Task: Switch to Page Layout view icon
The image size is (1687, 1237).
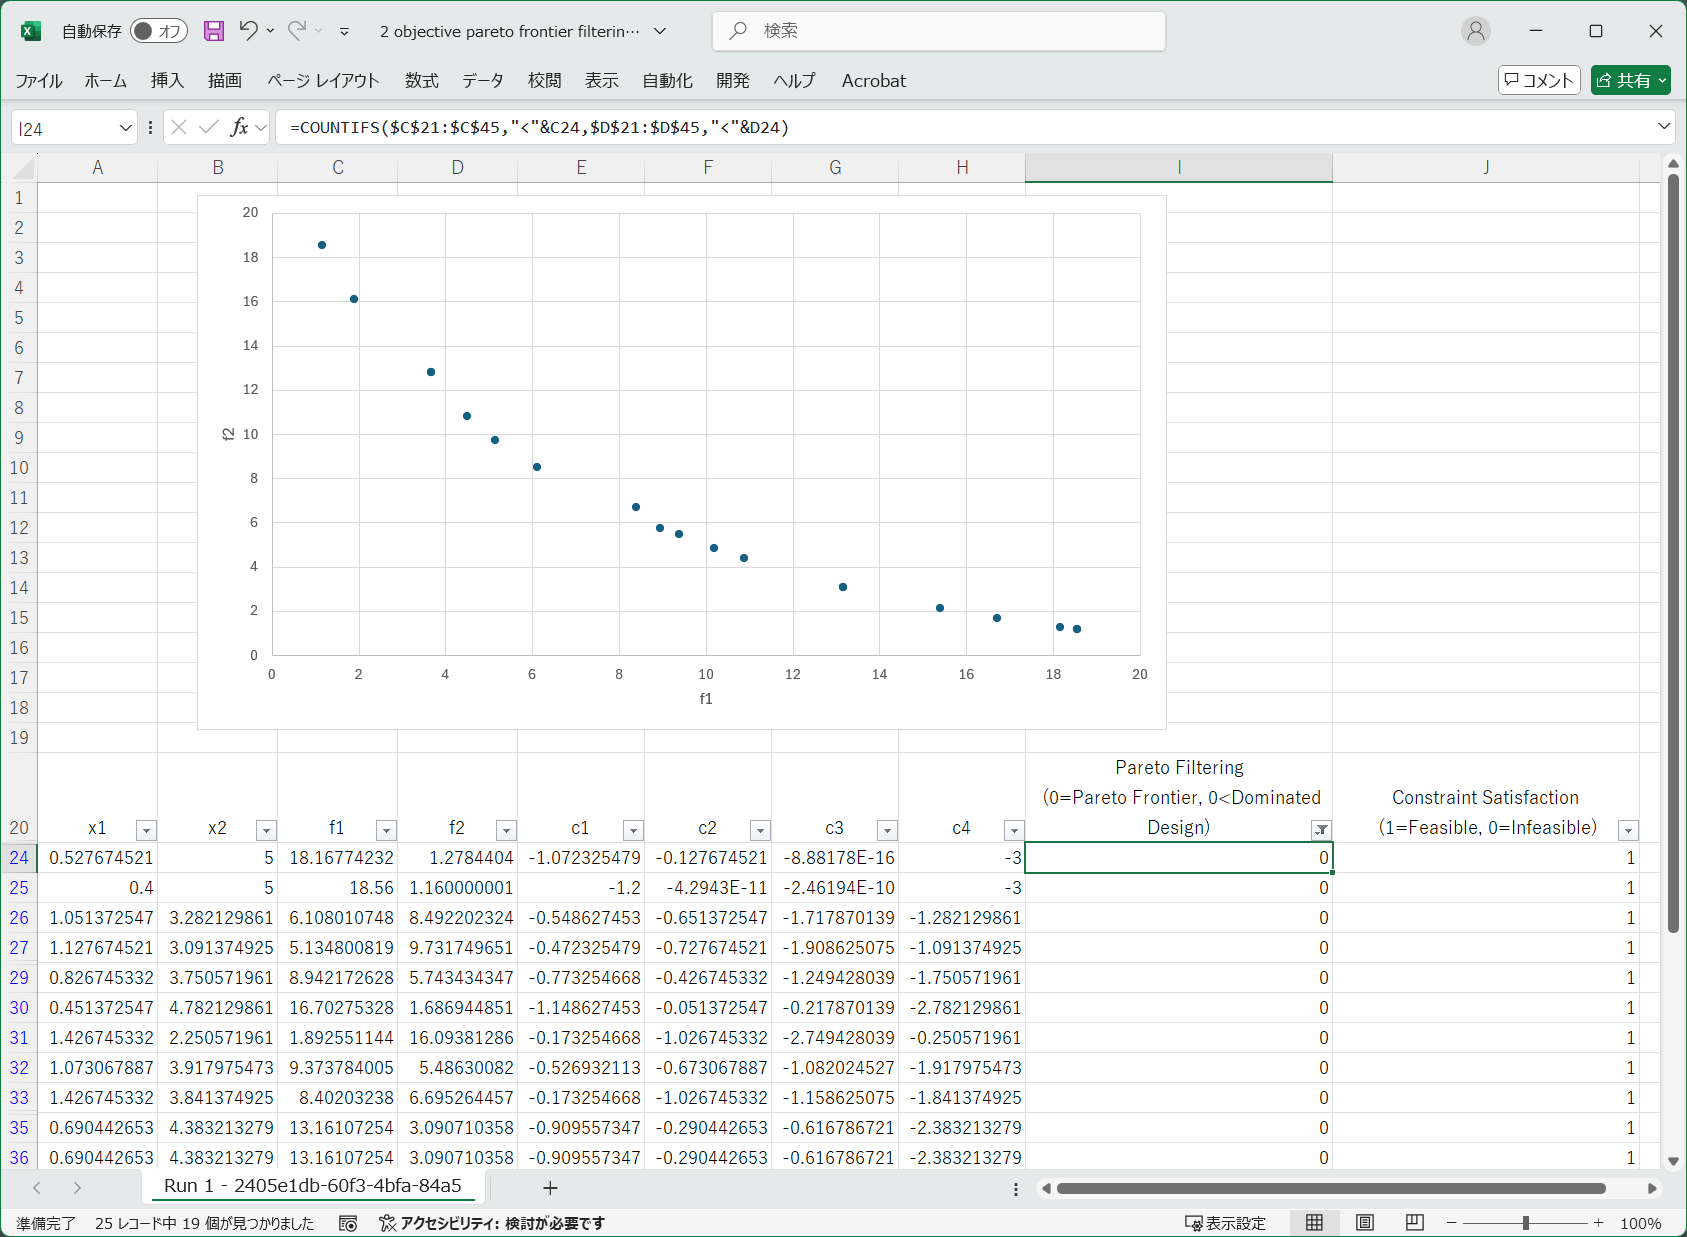Action: point(1364,1222)
